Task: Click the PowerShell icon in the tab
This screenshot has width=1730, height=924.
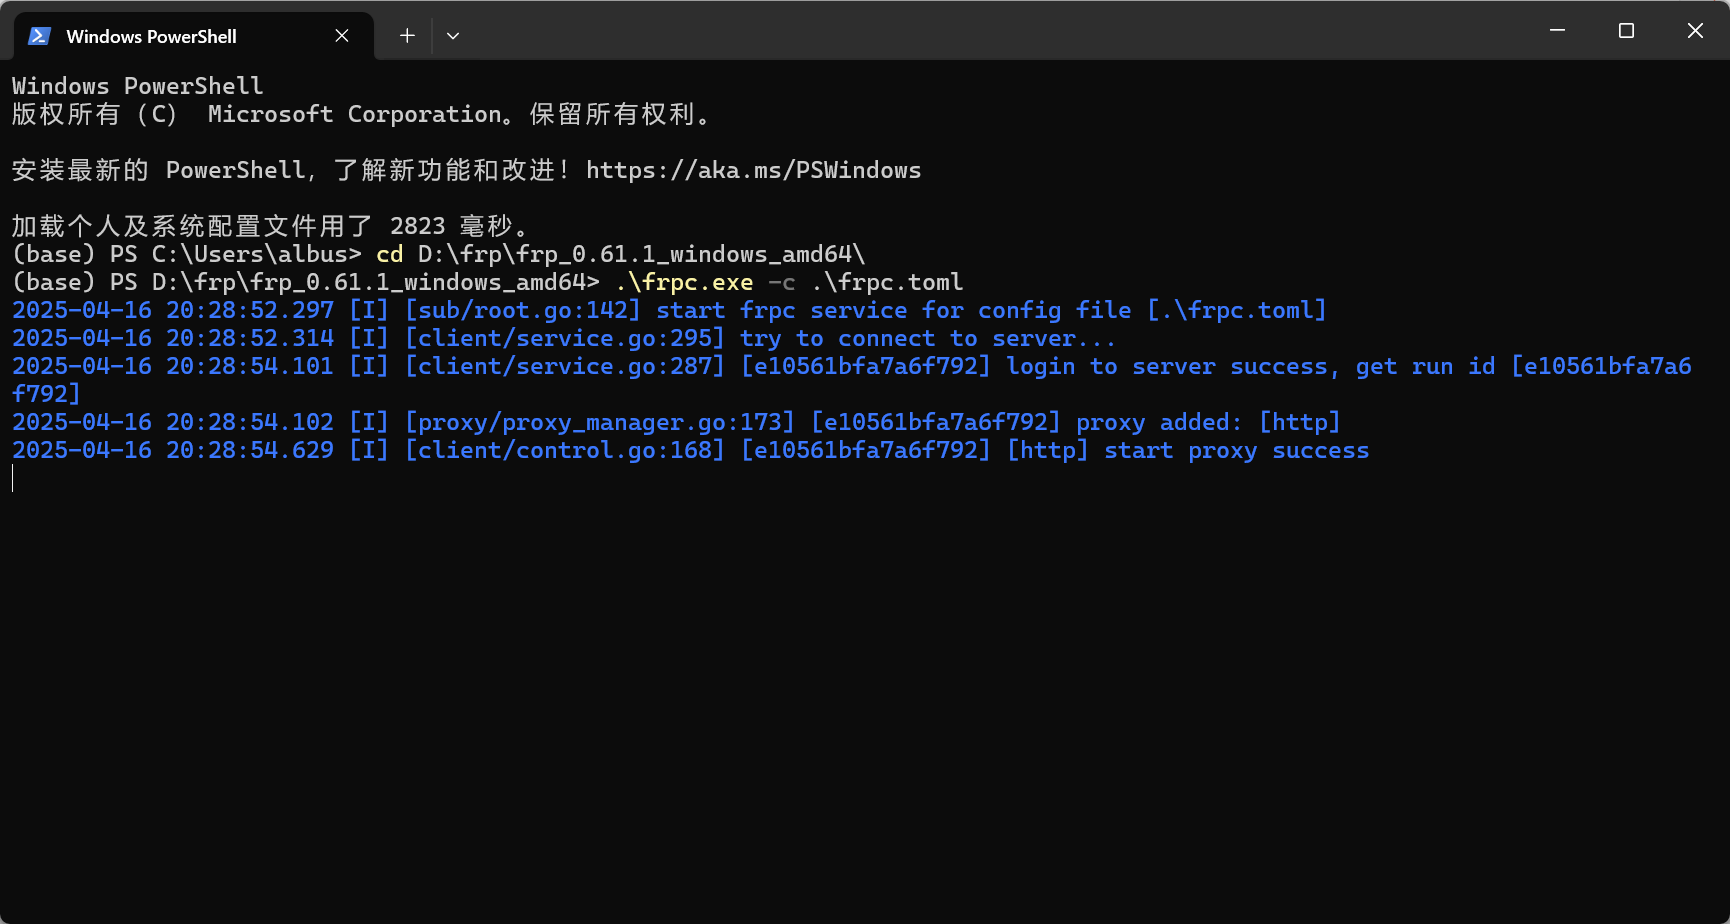Action: click(40, 36)
